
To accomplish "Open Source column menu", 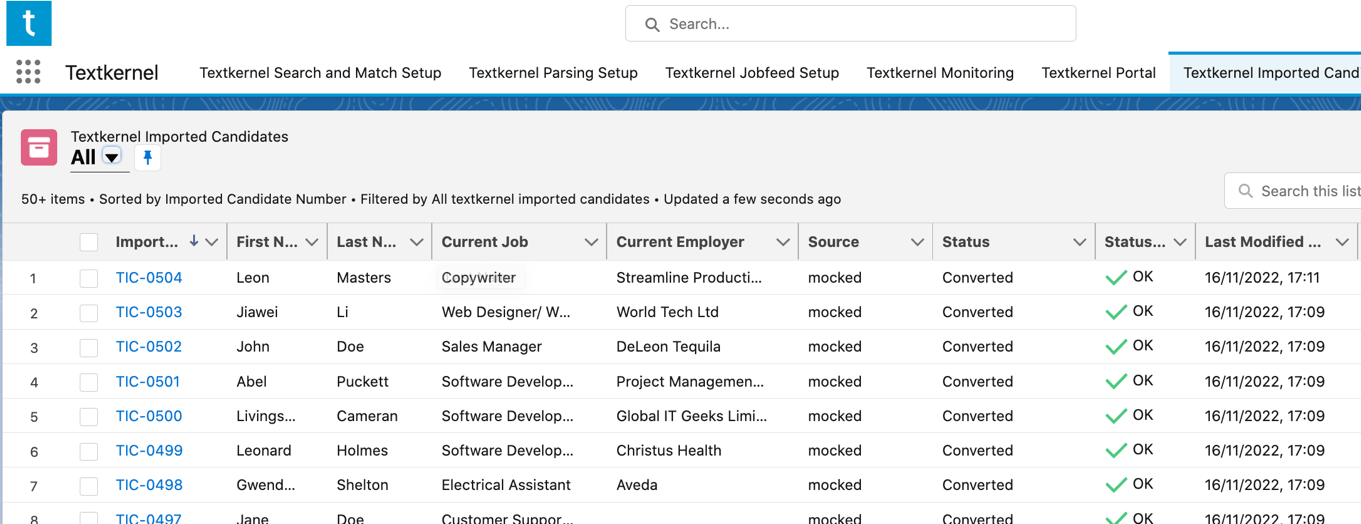I will 917,242.
